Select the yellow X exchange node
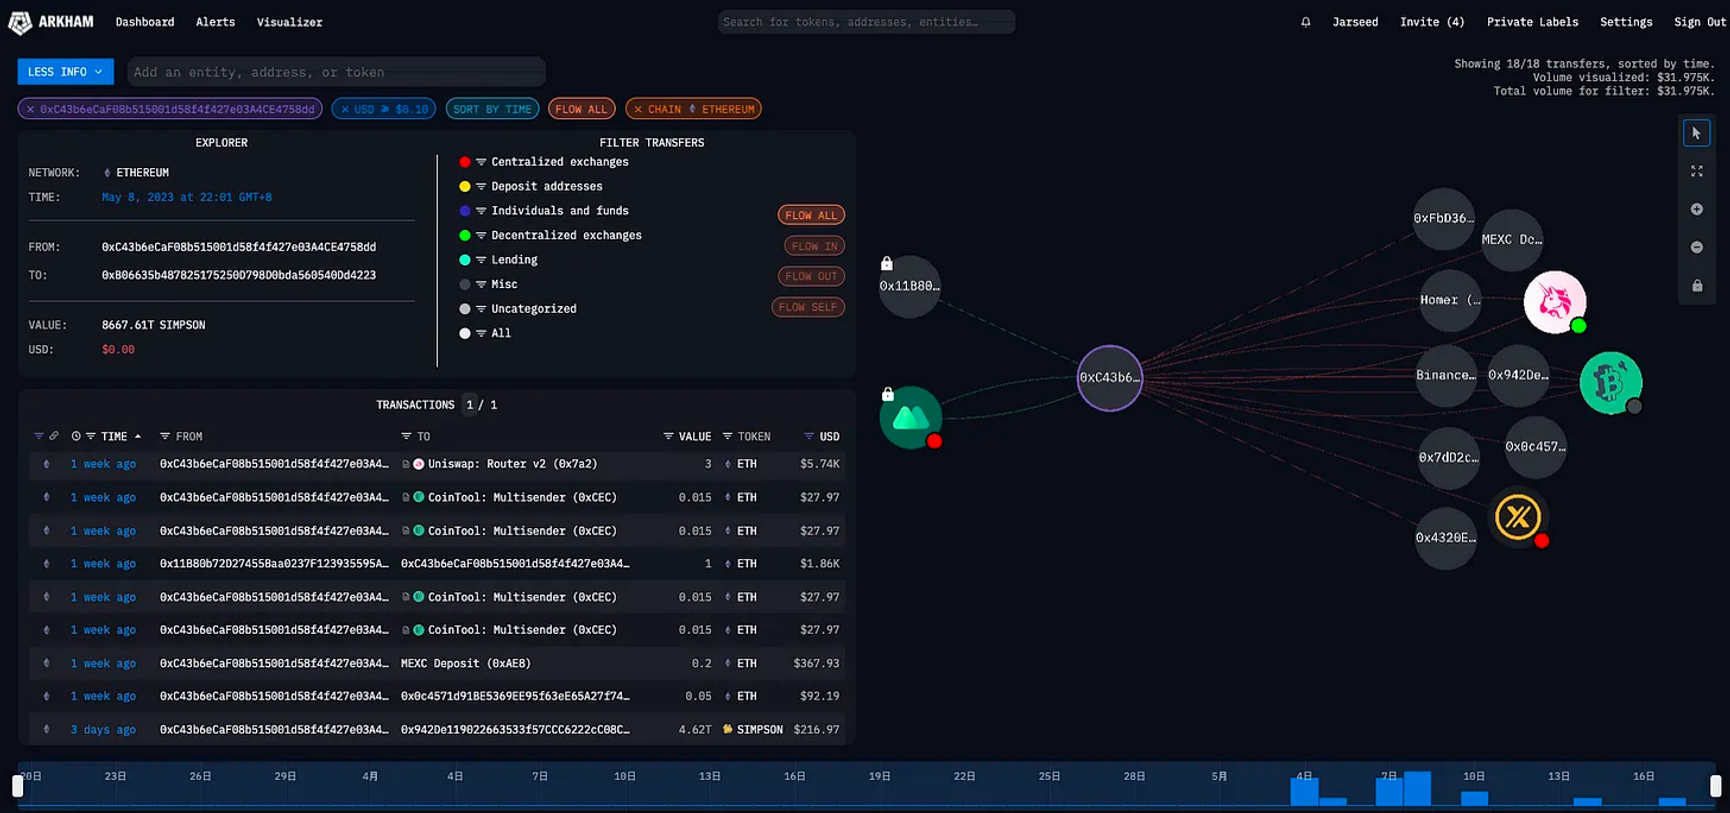This screenshot has height=813, width=1730. click(1518, 517)
